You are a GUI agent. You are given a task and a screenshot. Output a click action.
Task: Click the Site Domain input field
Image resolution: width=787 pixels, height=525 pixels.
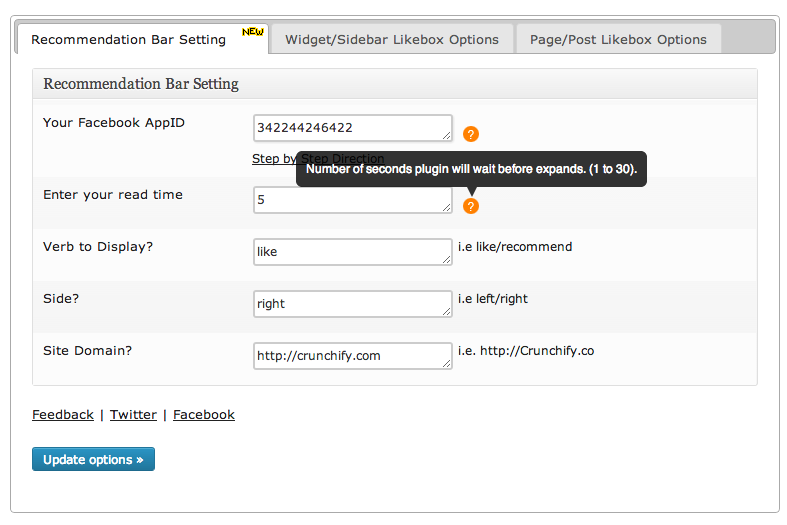click(x=352, y=356)
